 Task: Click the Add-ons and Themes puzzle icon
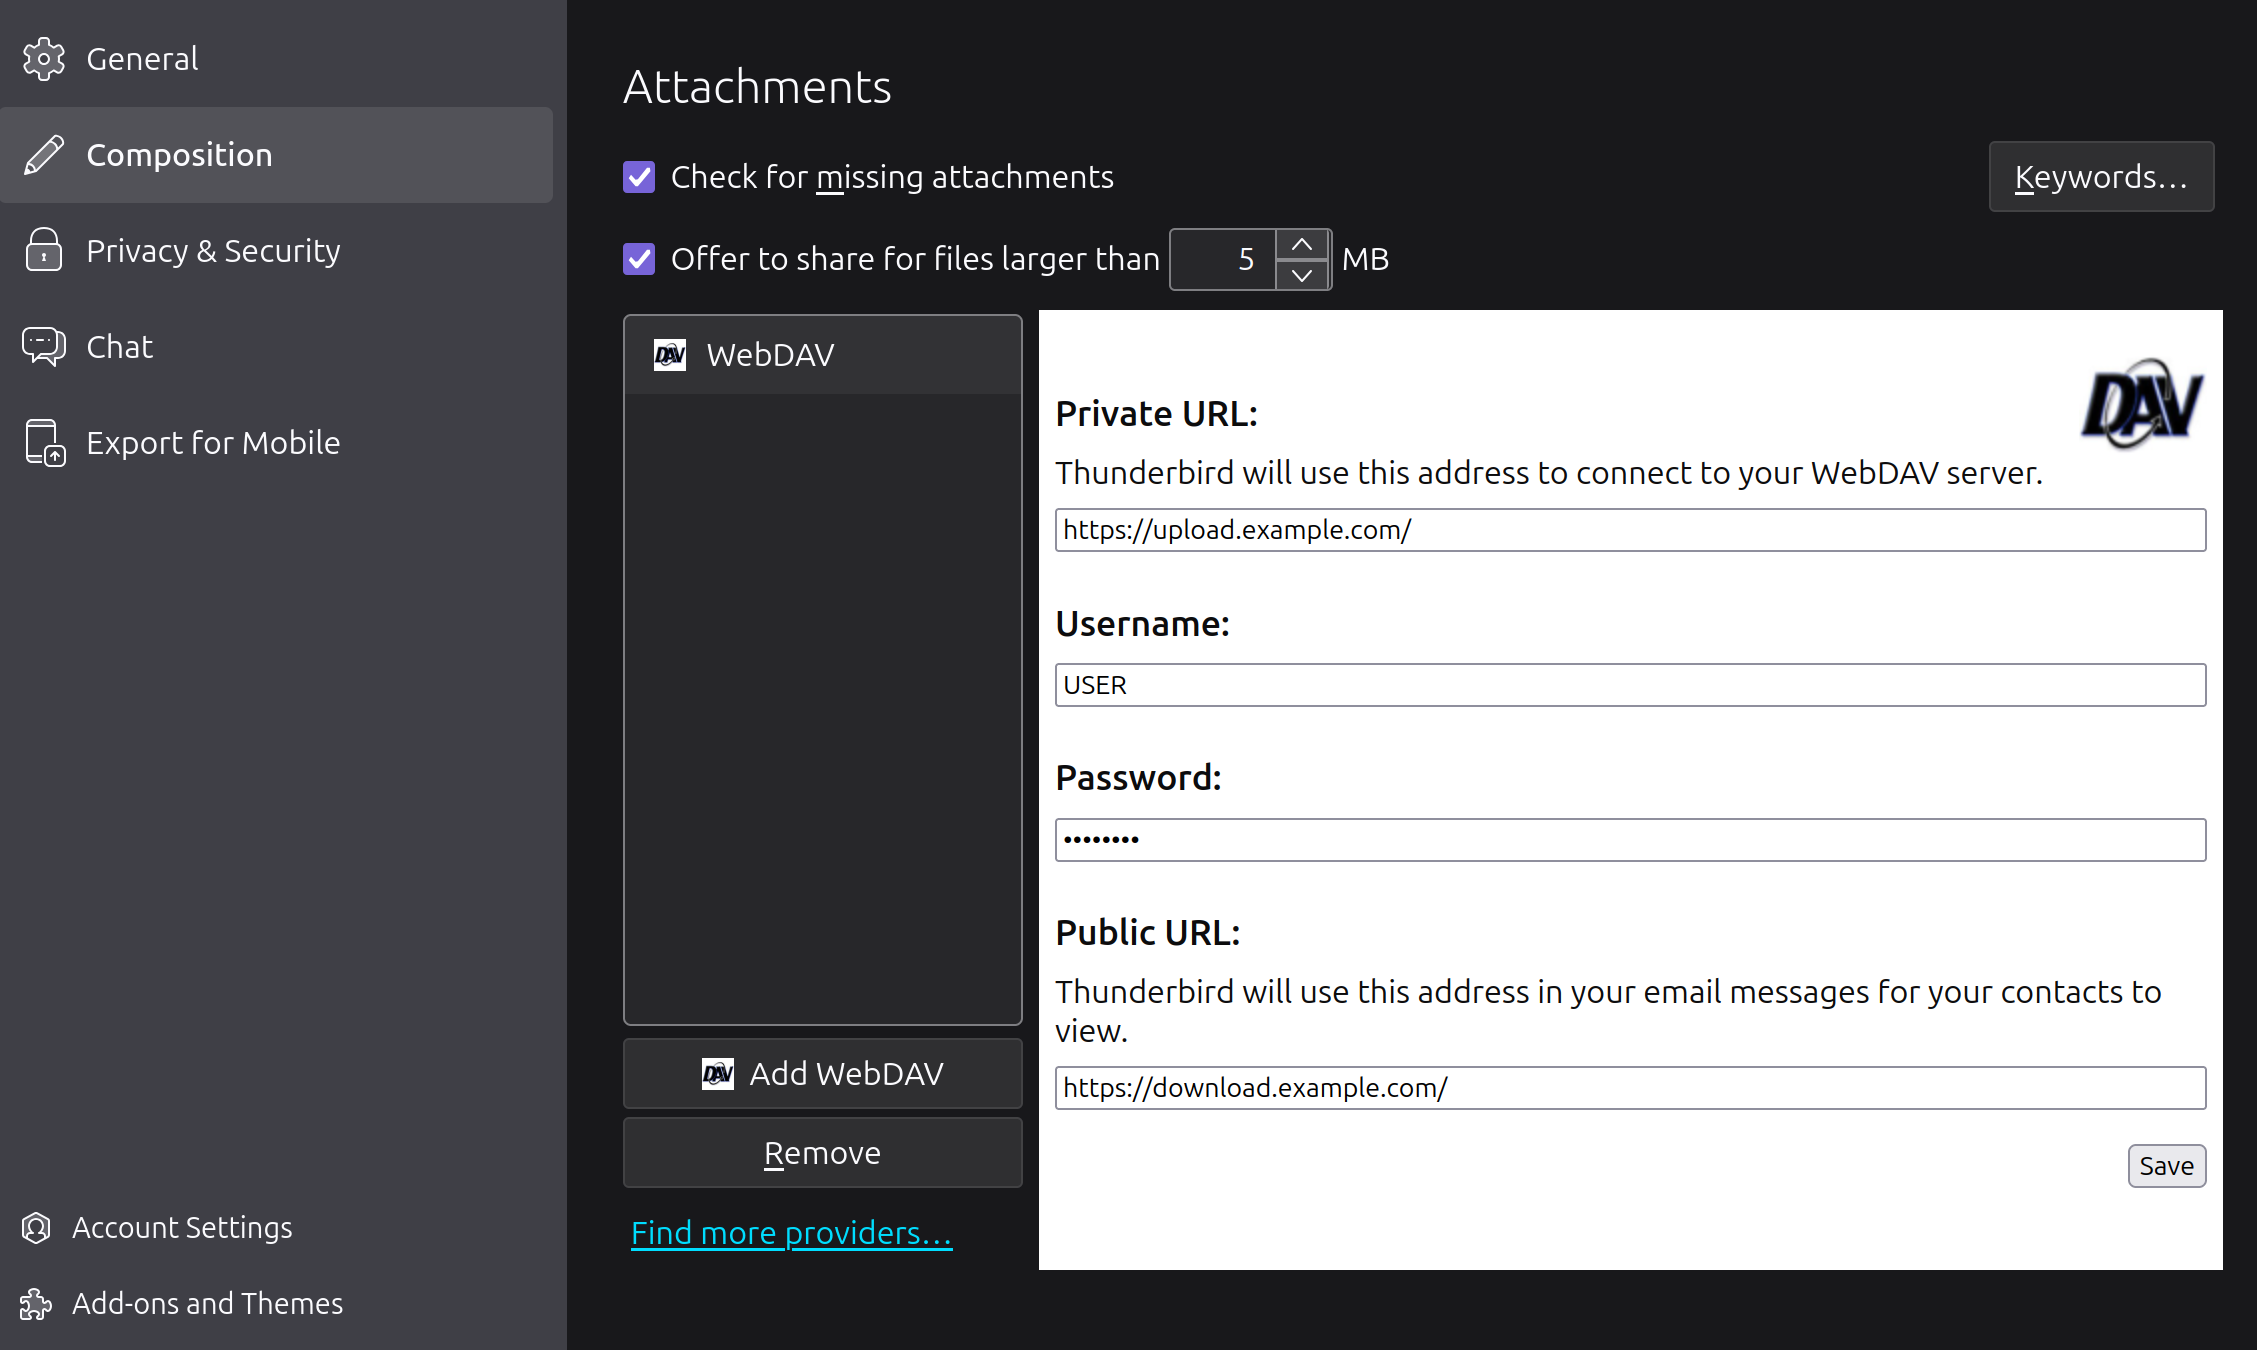click(x=36, y=1304)
